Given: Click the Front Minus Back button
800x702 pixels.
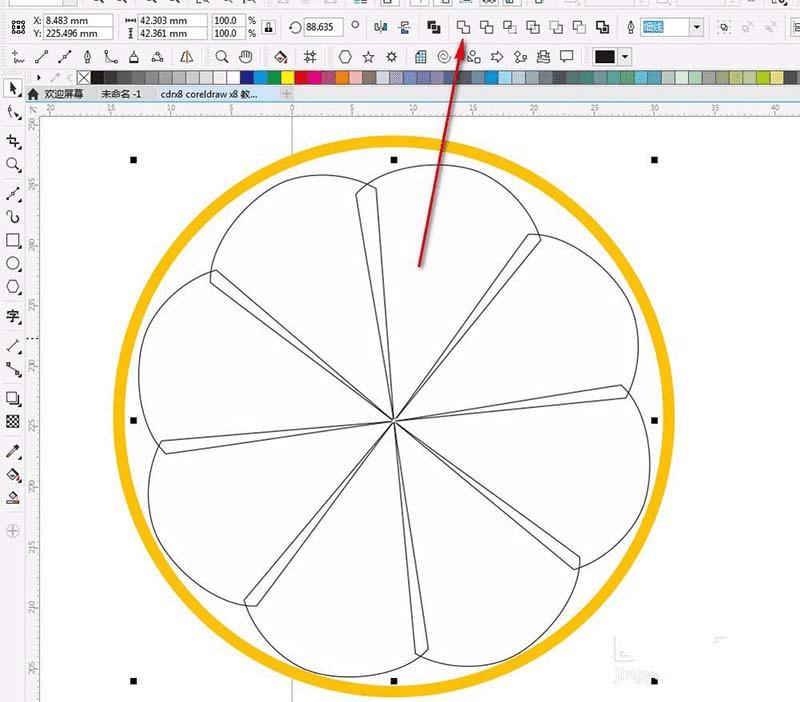Looking at the screenshot, I should pos(556,27).
